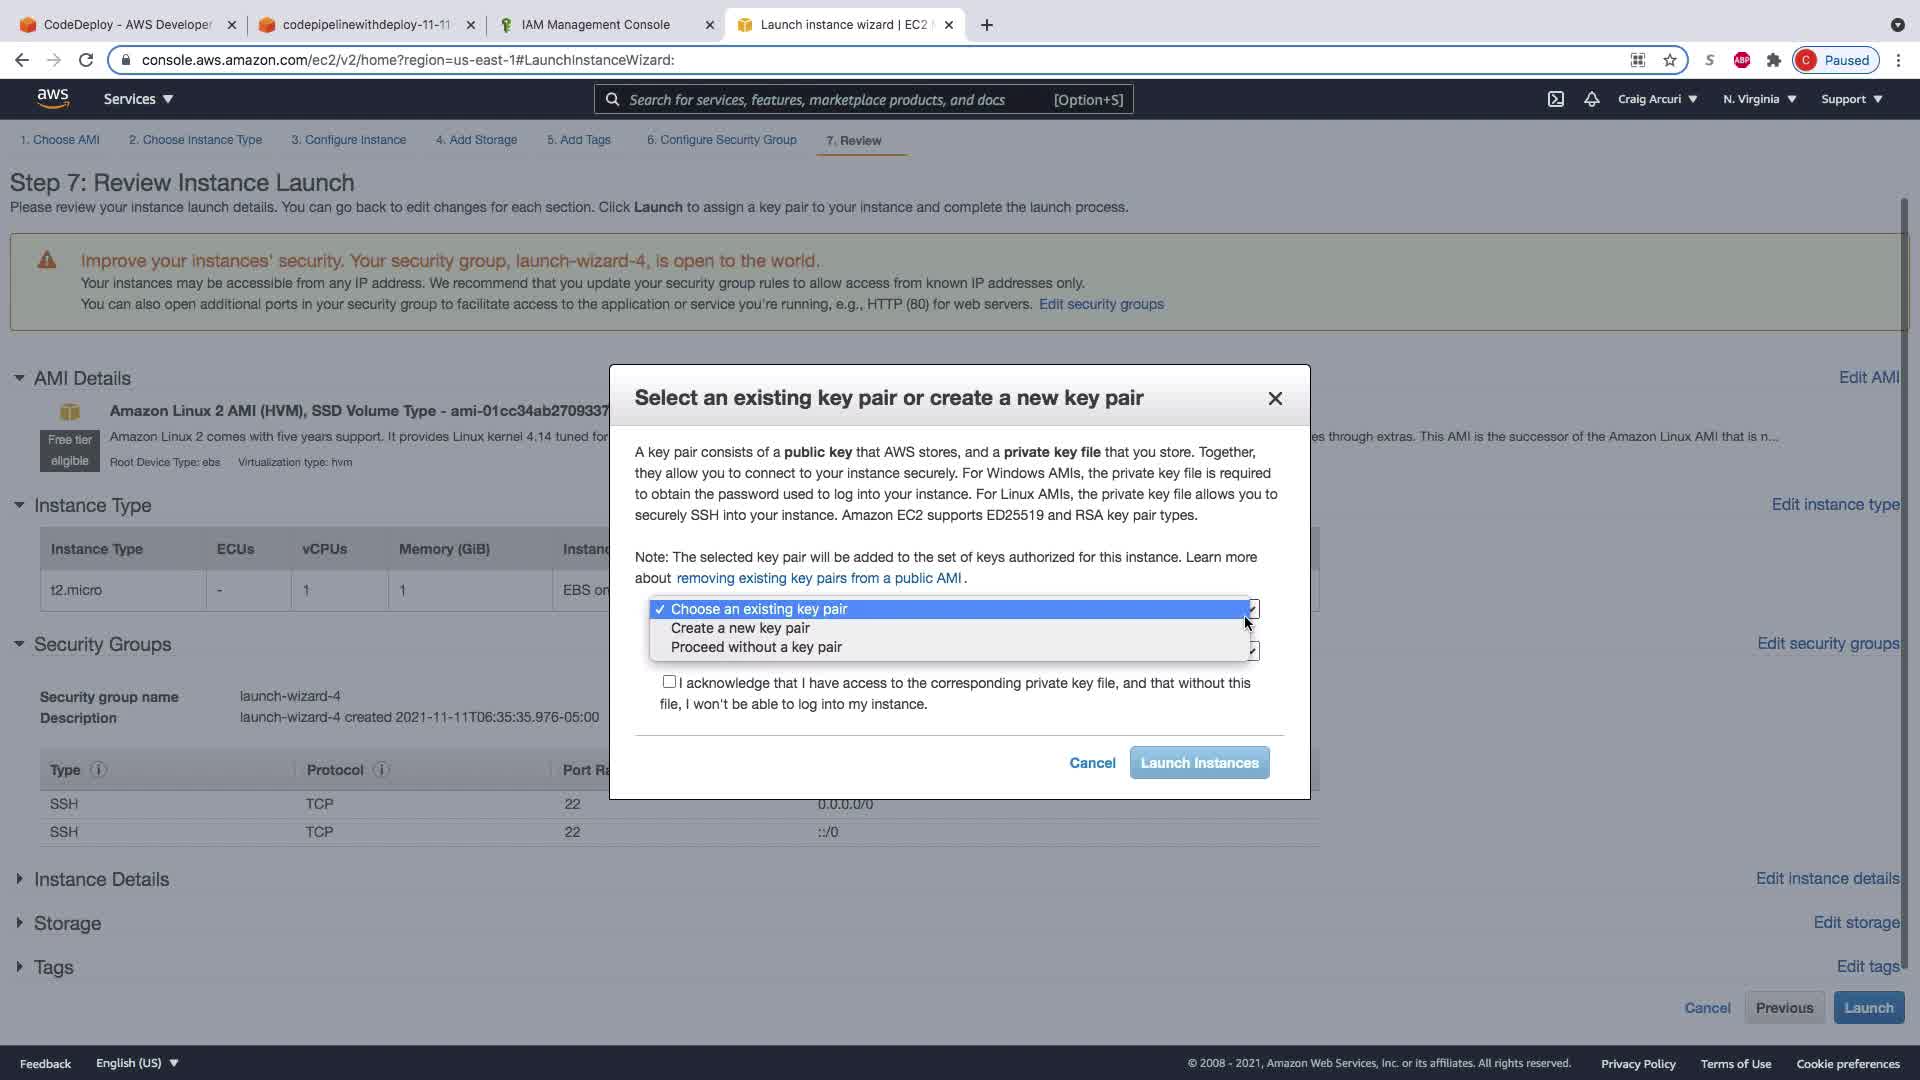This screenshot has height=1080, width=1920.
Task: Click the AWS services search field
Action: [830, 99]
